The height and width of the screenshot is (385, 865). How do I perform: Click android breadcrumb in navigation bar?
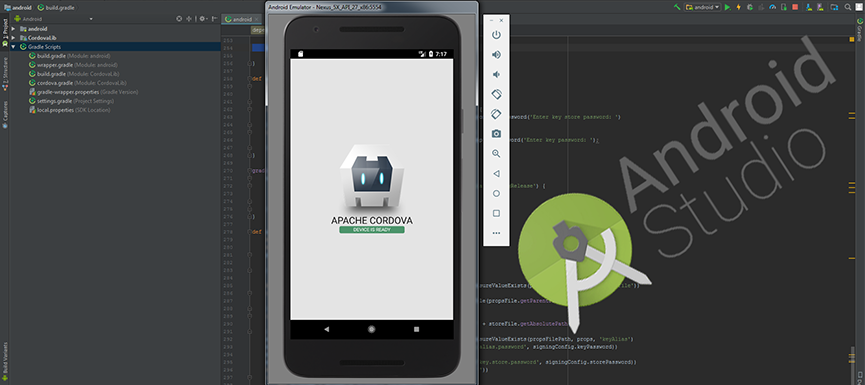(18, 8)
